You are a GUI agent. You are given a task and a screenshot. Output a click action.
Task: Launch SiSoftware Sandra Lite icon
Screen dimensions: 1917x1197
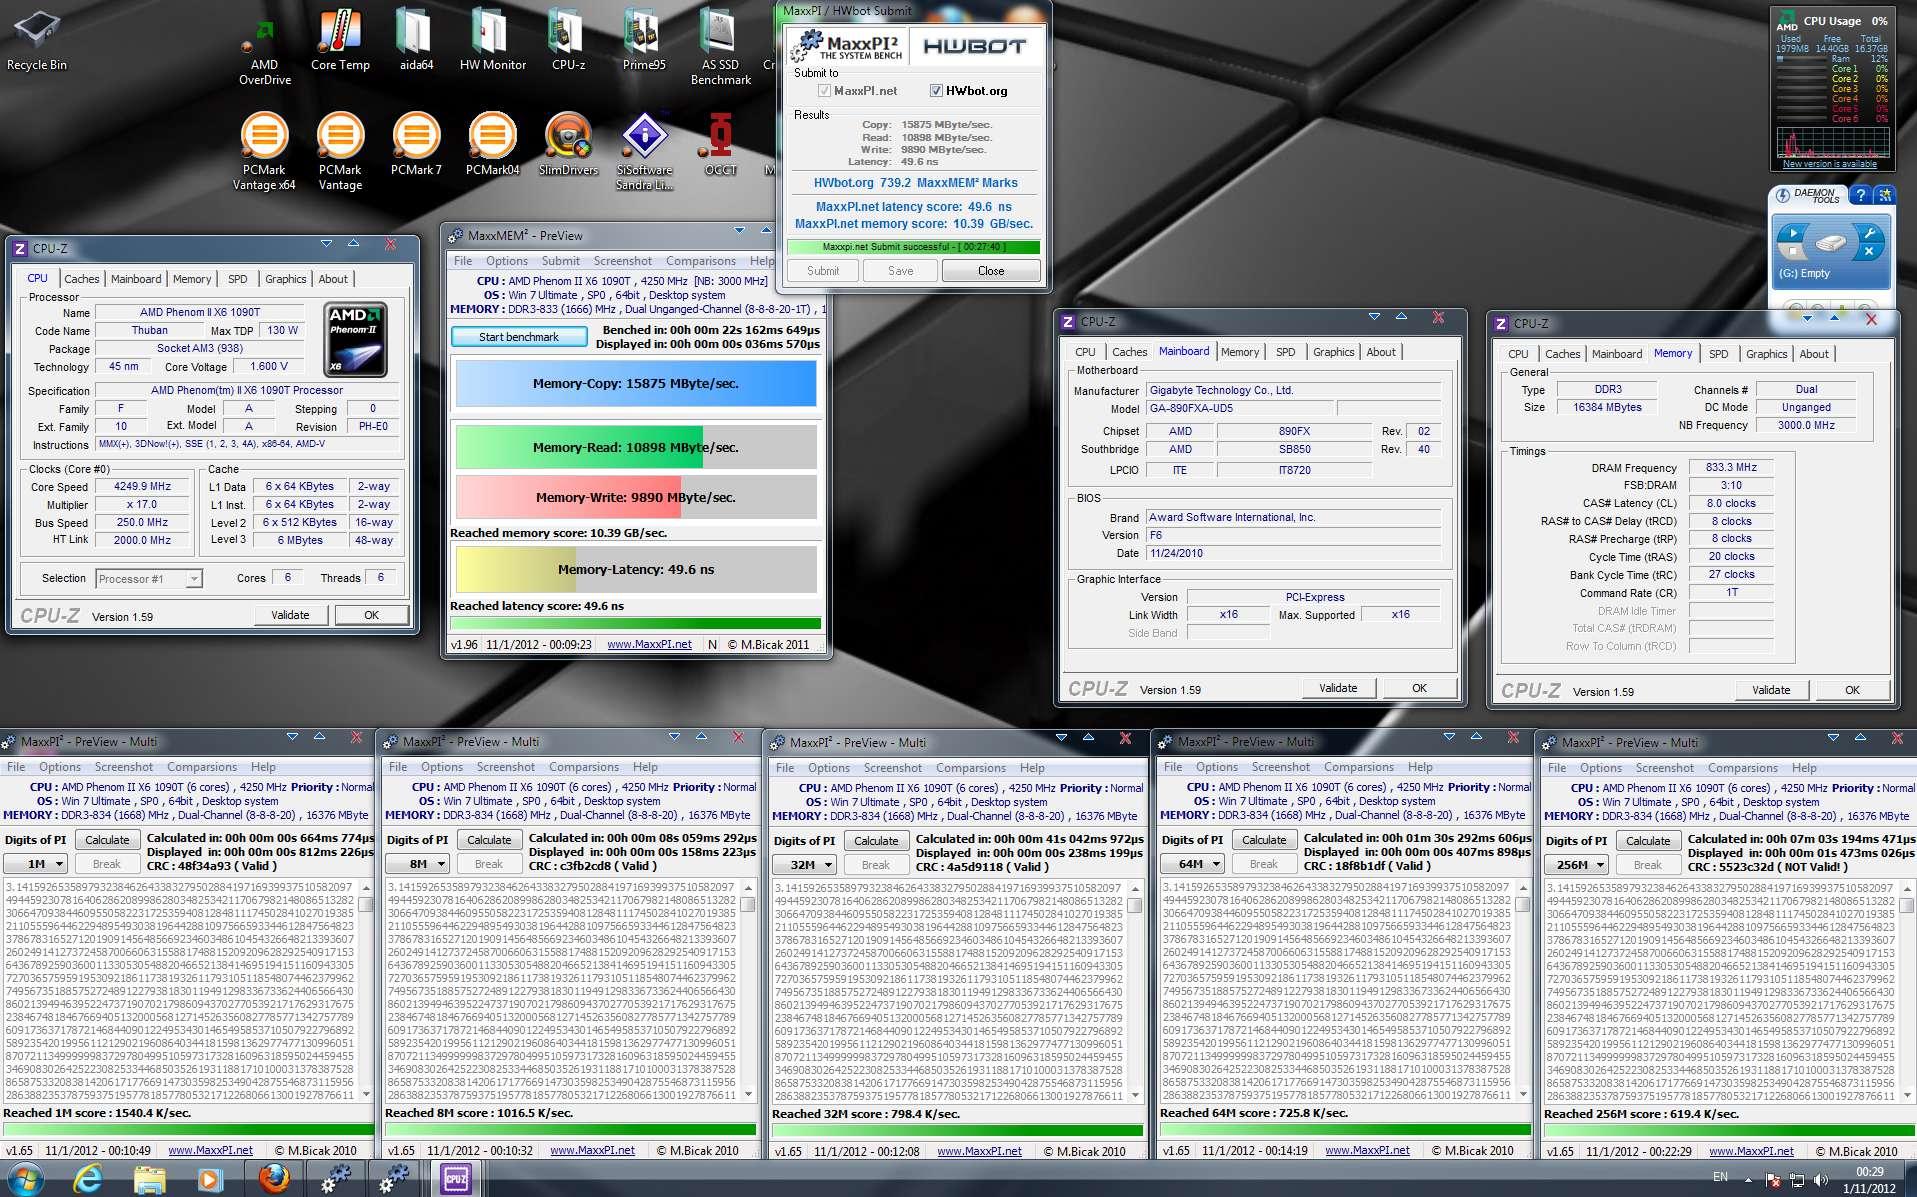pos(644,152)
